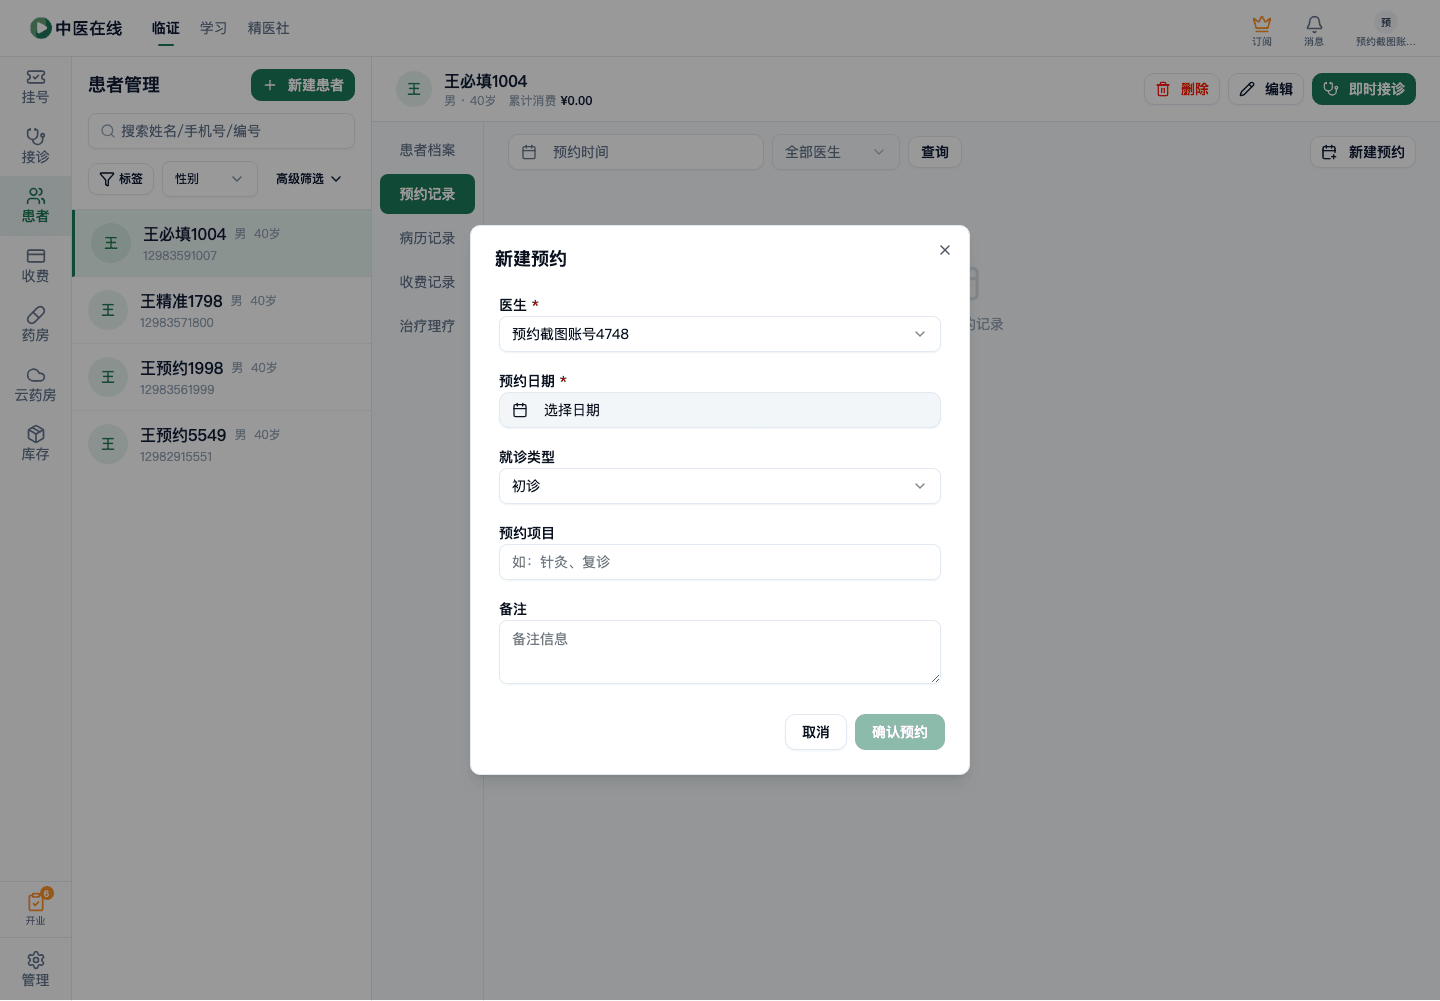Screen dimensions: 1440x1001
Task: Open the 就诊类型 初诊 dropdown
Action: (x=720, y=486)
